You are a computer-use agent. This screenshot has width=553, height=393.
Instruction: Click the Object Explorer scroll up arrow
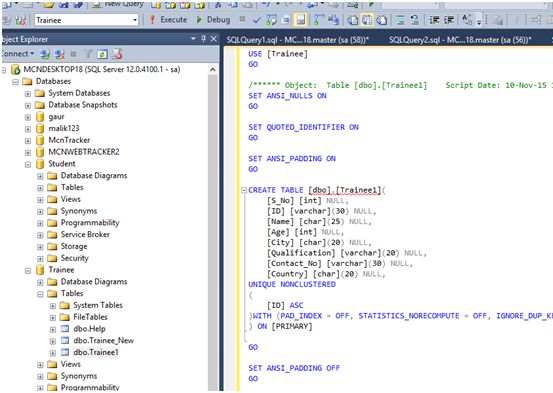point(213,69)
